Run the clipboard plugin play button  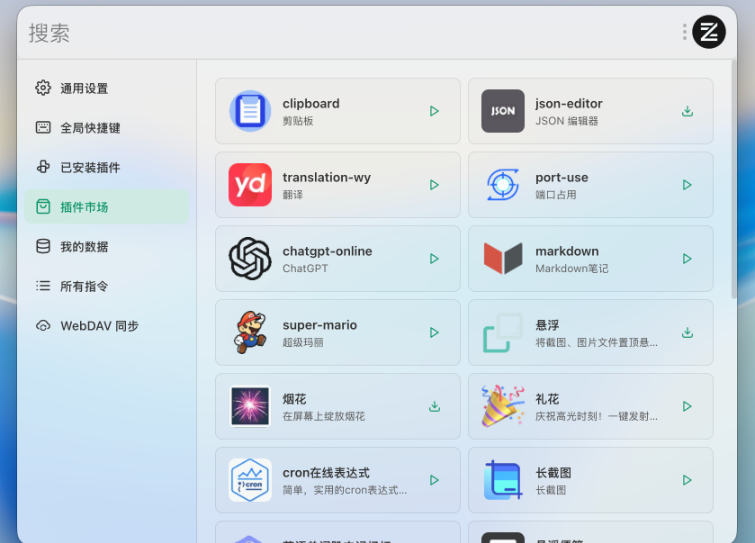point(434,111)
